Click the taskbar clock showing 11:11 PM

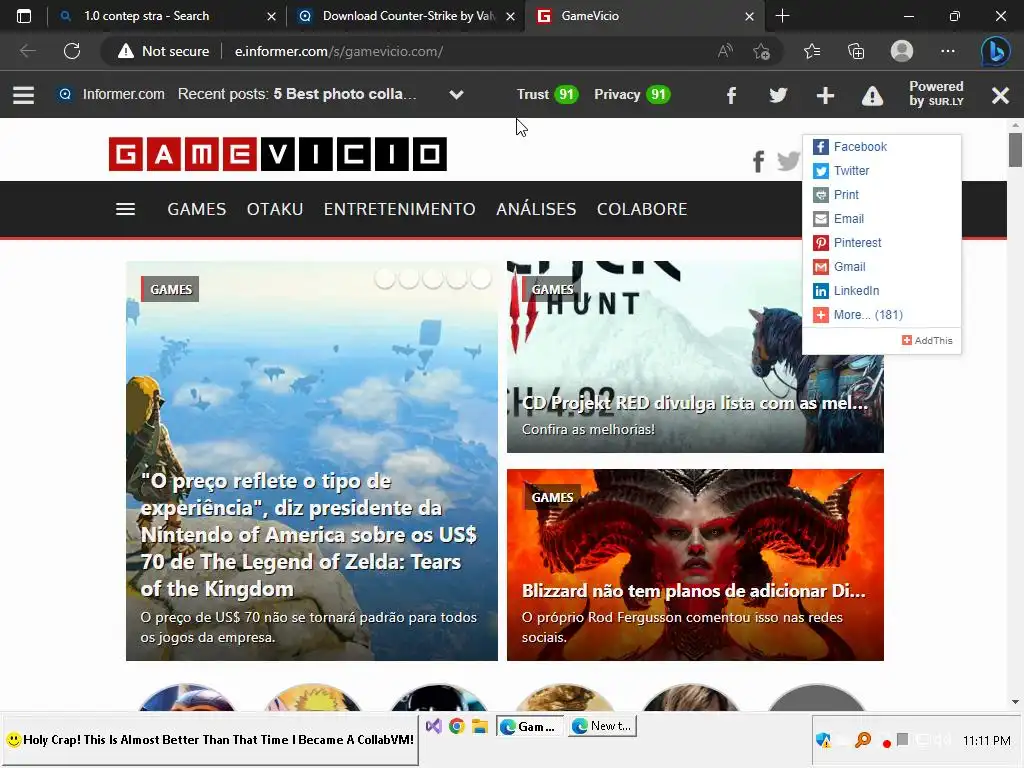tap(986, 741)
